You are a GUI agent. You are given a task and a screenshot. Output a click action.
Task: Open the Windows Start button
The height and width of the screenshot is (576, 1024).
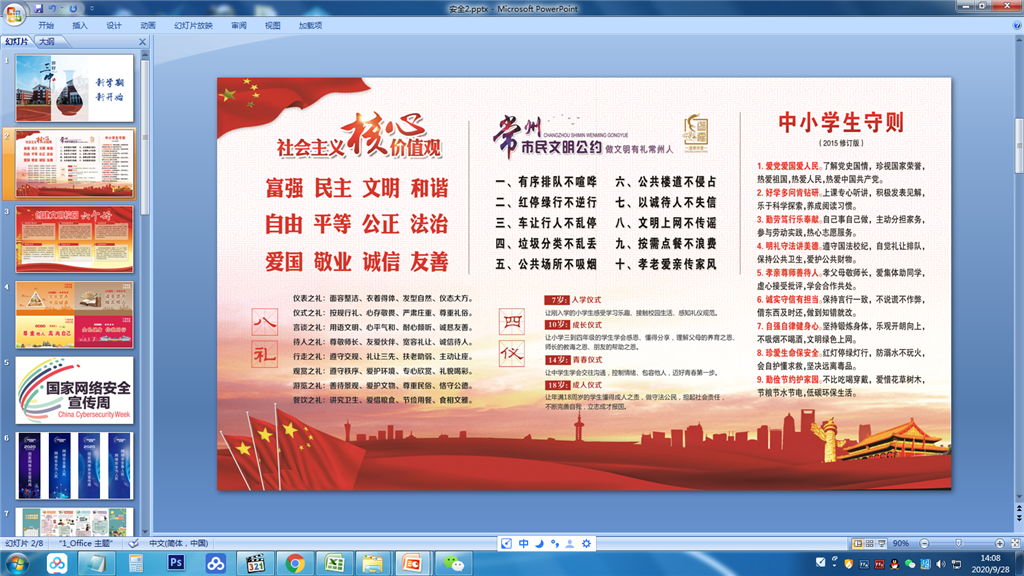(x=16, y=564)
